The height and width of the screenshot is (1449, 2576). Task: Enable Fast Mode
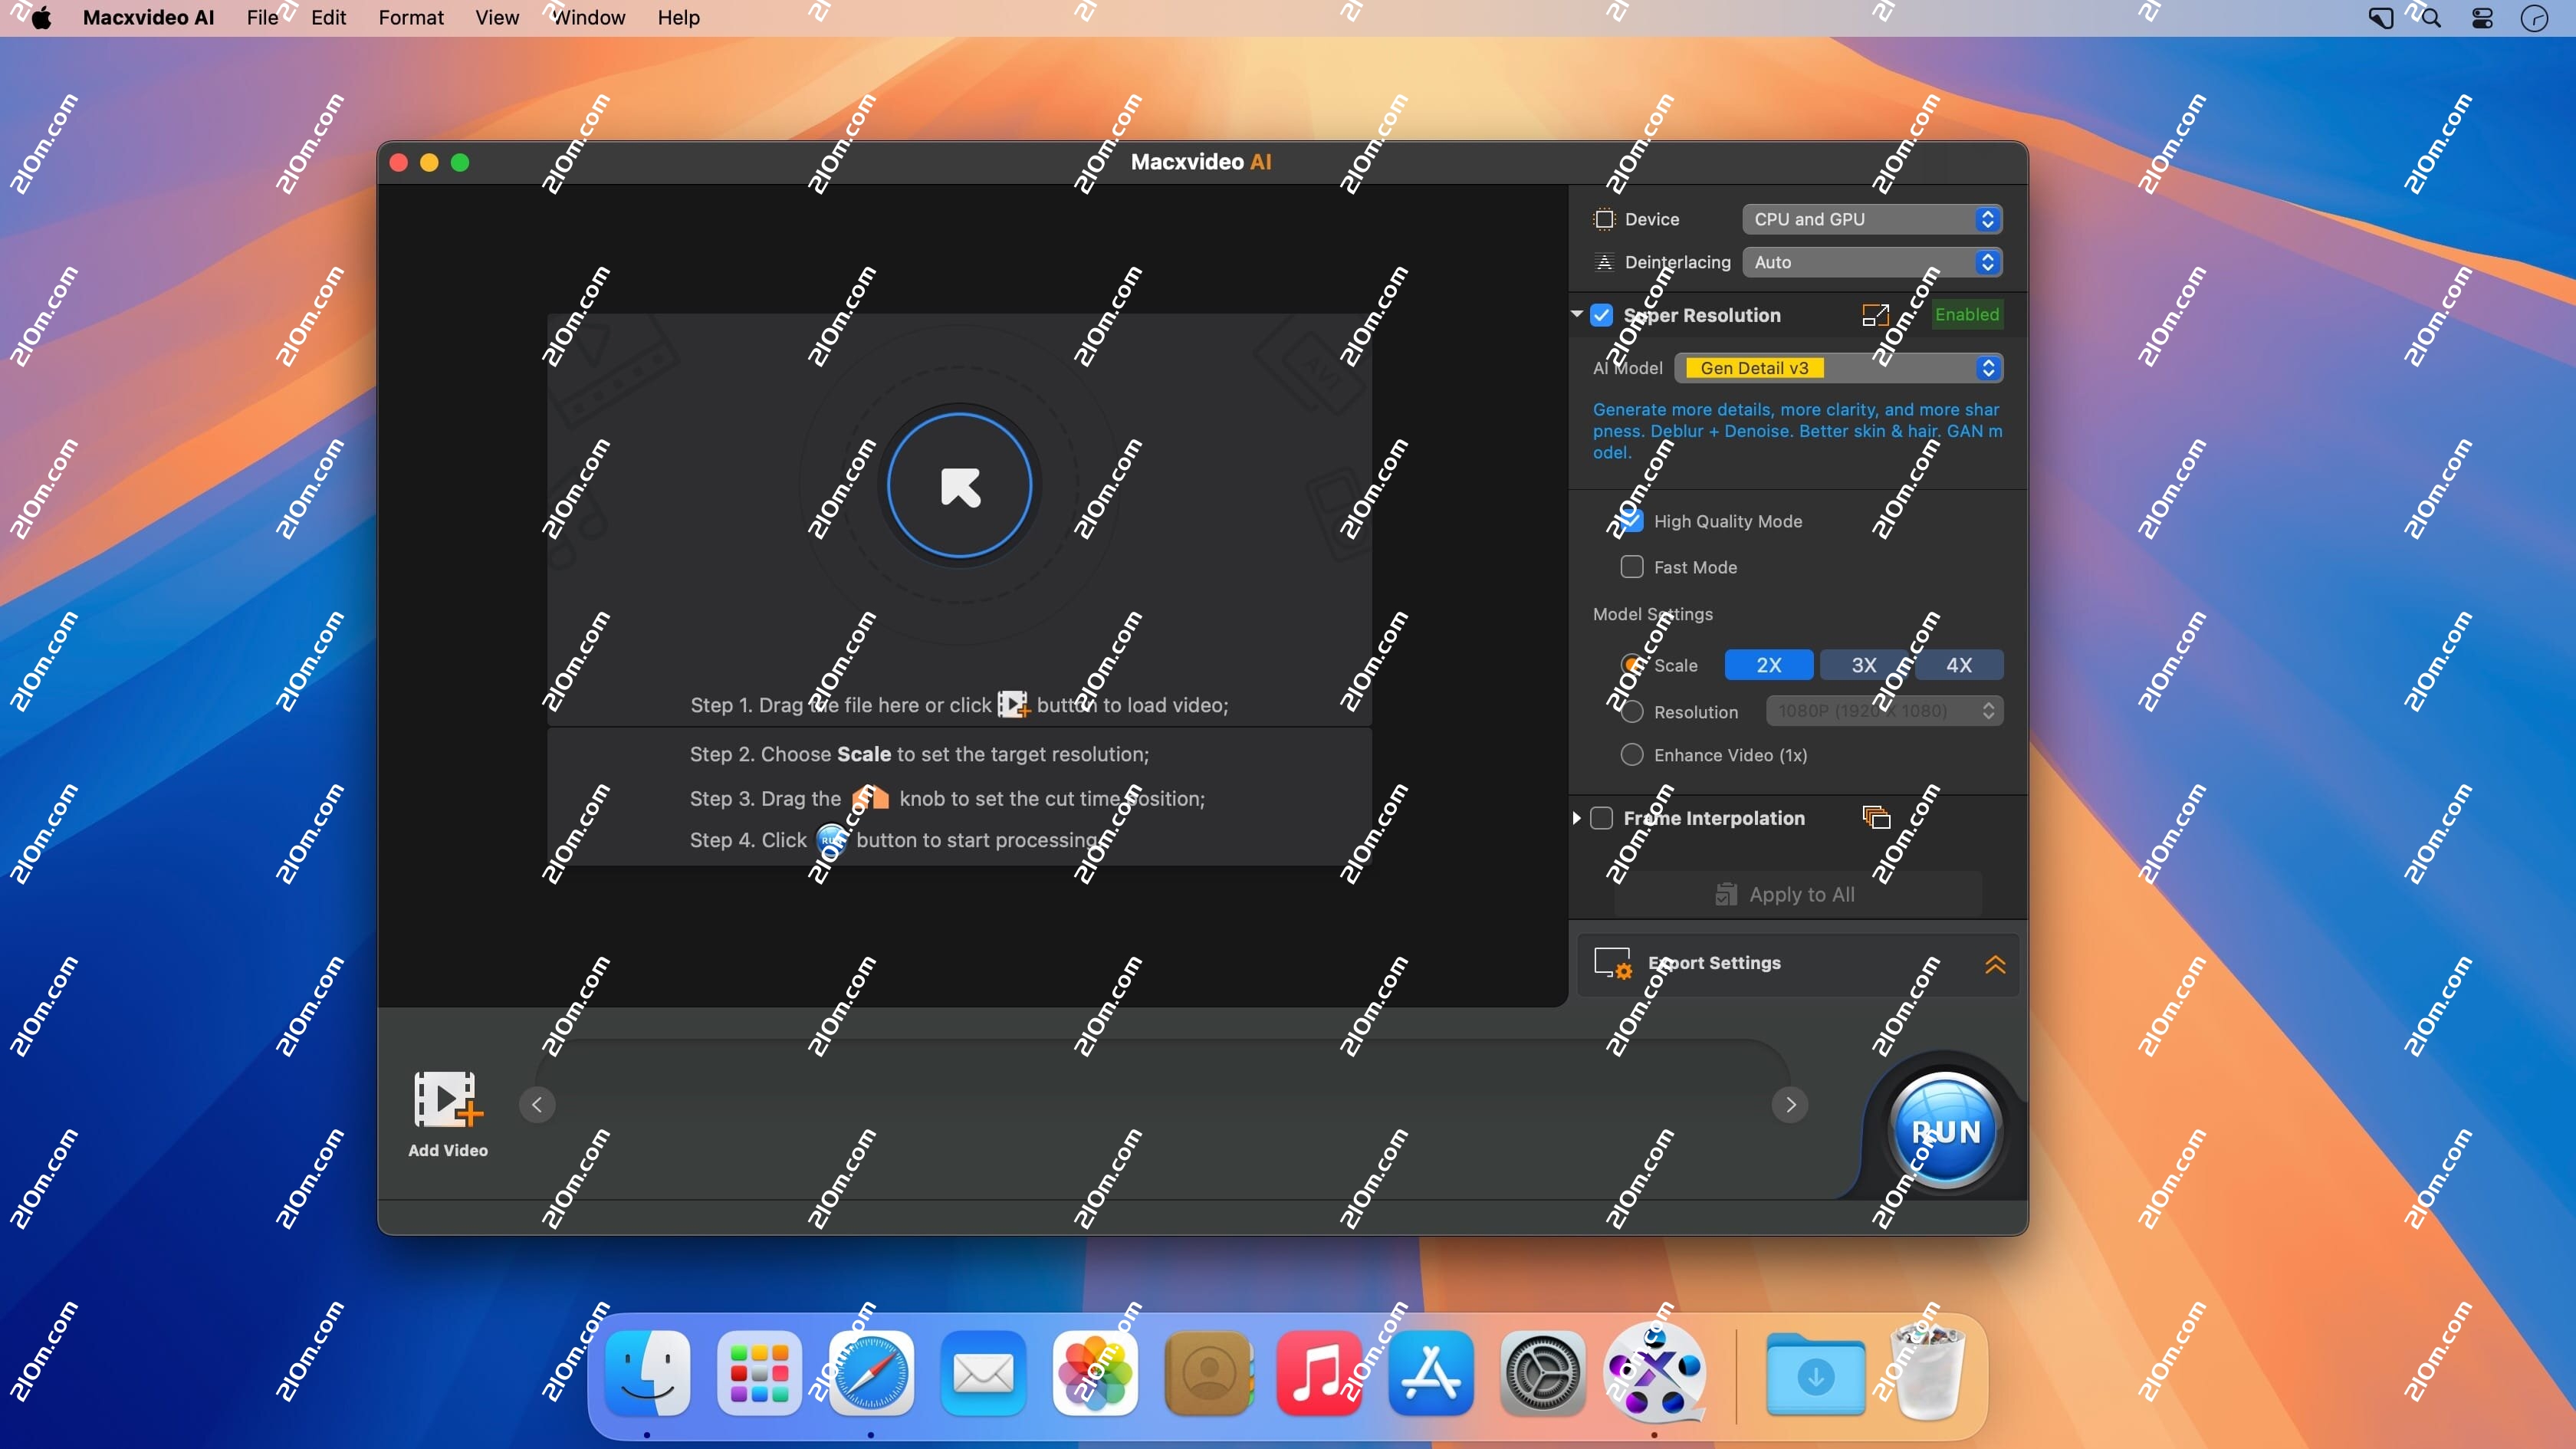[1631, 566]
